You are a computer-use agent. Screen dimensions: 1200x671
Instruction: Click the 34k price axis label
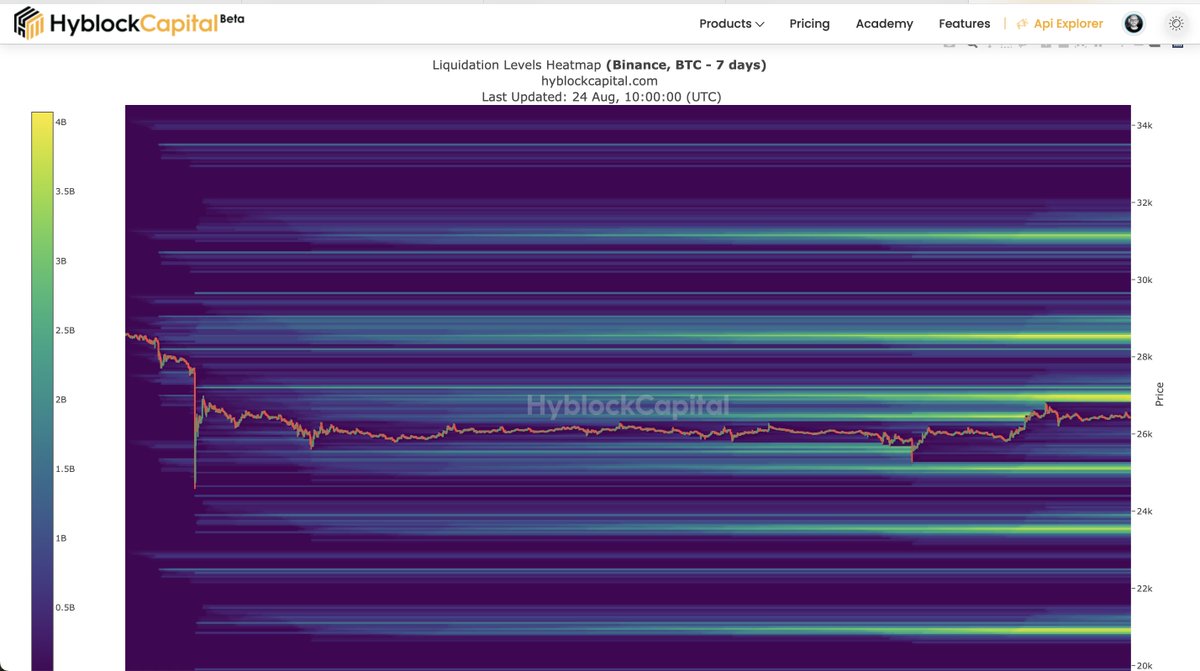pos(1144,126)
